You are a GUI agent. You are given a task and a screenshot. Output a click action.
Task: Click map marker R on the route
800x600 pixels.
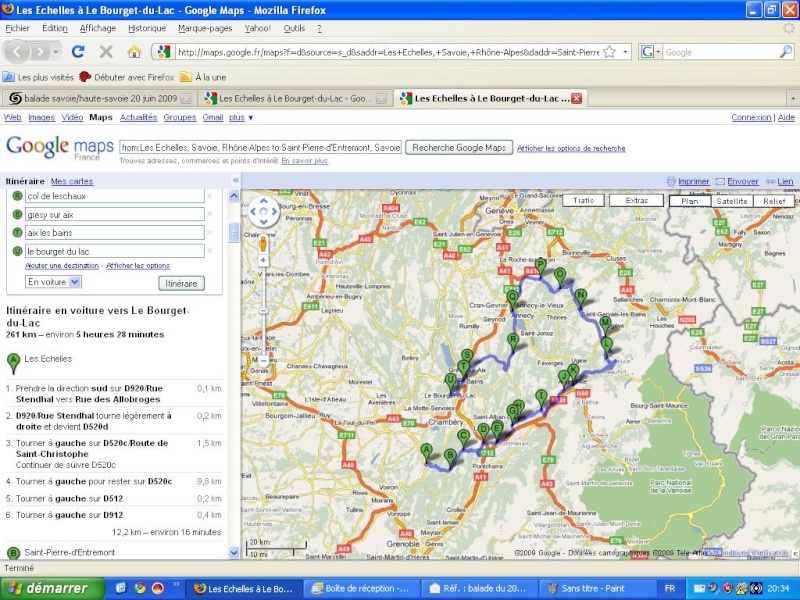[513, 342]
